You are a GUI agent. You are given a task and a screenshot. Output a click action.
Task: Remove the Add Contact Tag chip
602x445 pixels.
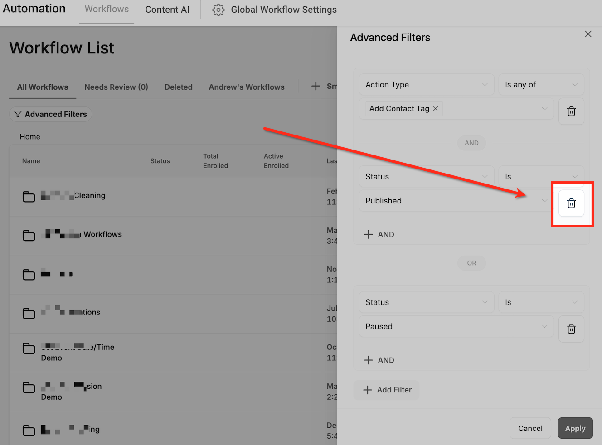tap(435, 109)
